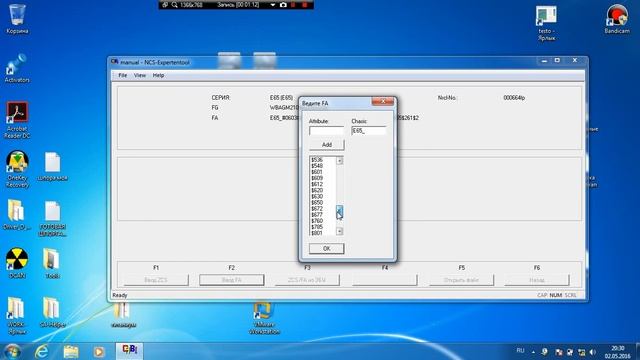The height and width of the screenshot is (360, 640).
Task: Click the taskbar clock showing 20:30
Action: 618,352
